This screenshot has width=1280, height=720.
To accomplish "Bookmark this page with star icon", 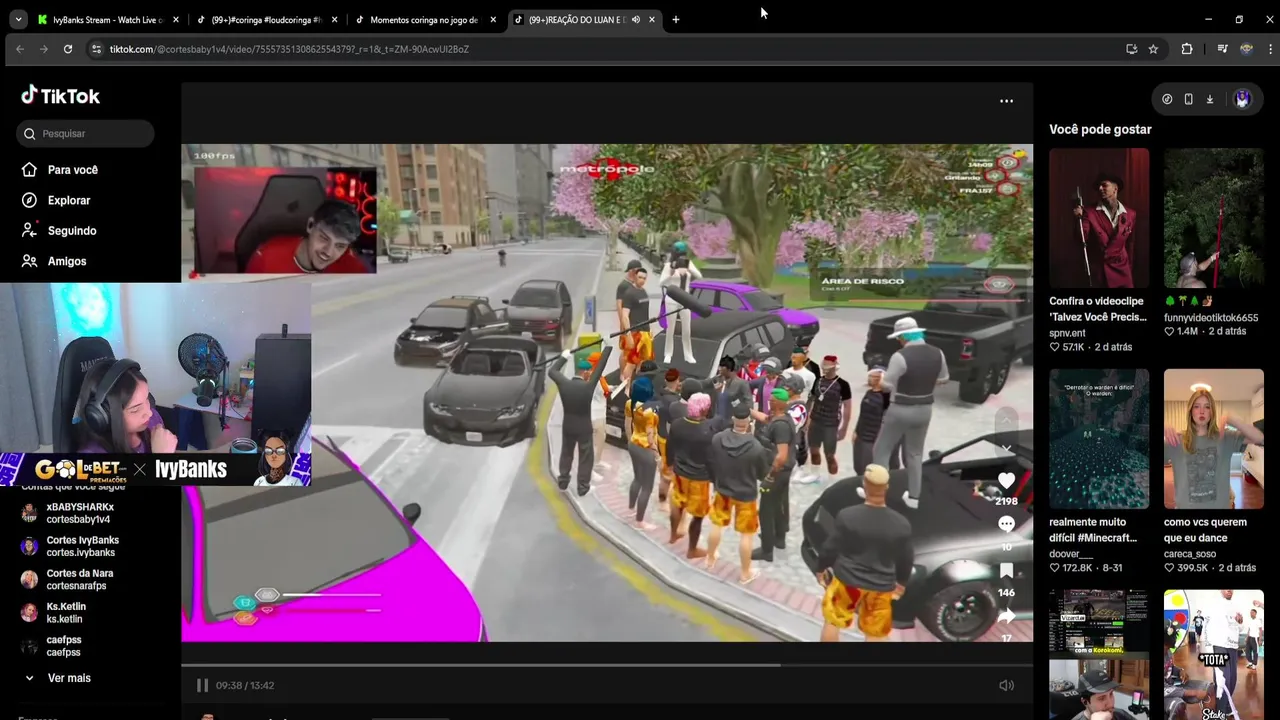I will (x=1153, y=49).
